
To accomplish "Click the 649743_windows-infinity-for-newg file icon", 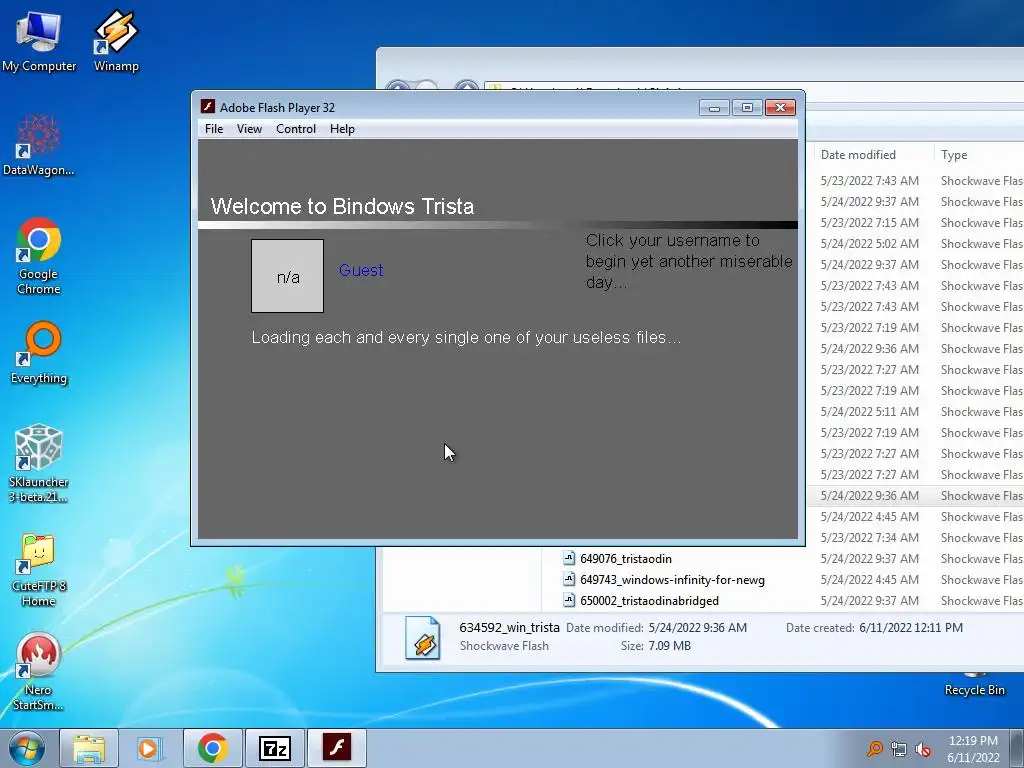I will pyautogui.click(x=569, y=579).
